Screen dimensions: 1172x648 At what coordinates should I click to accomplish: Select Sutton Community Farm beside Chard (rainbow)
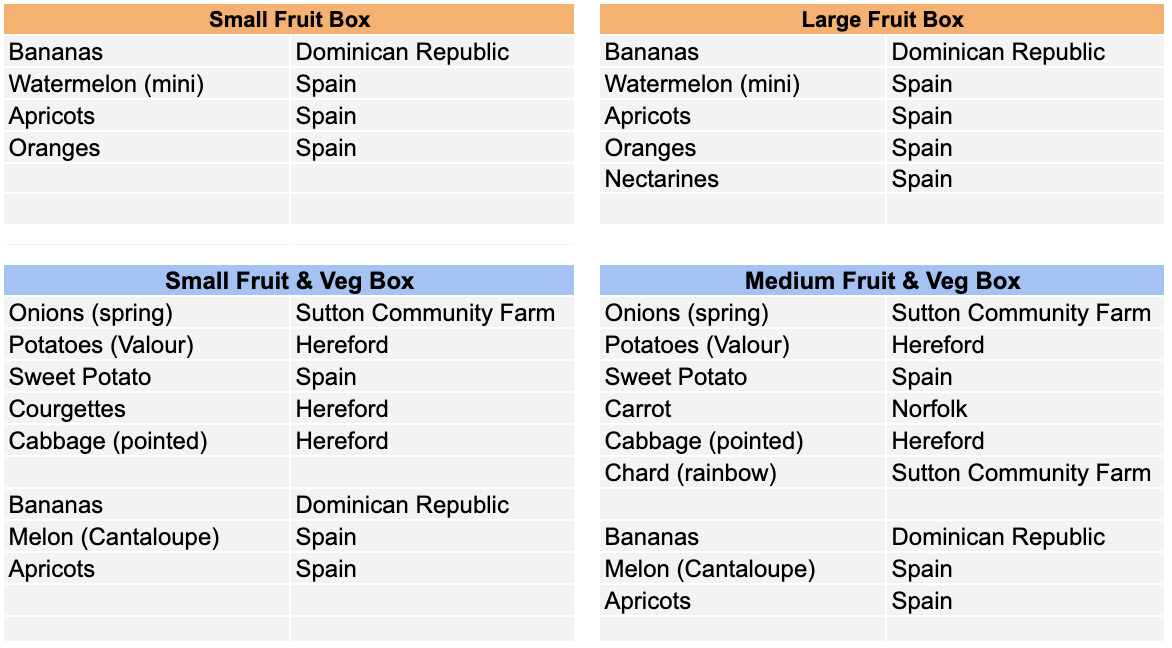pos(1026,473)
